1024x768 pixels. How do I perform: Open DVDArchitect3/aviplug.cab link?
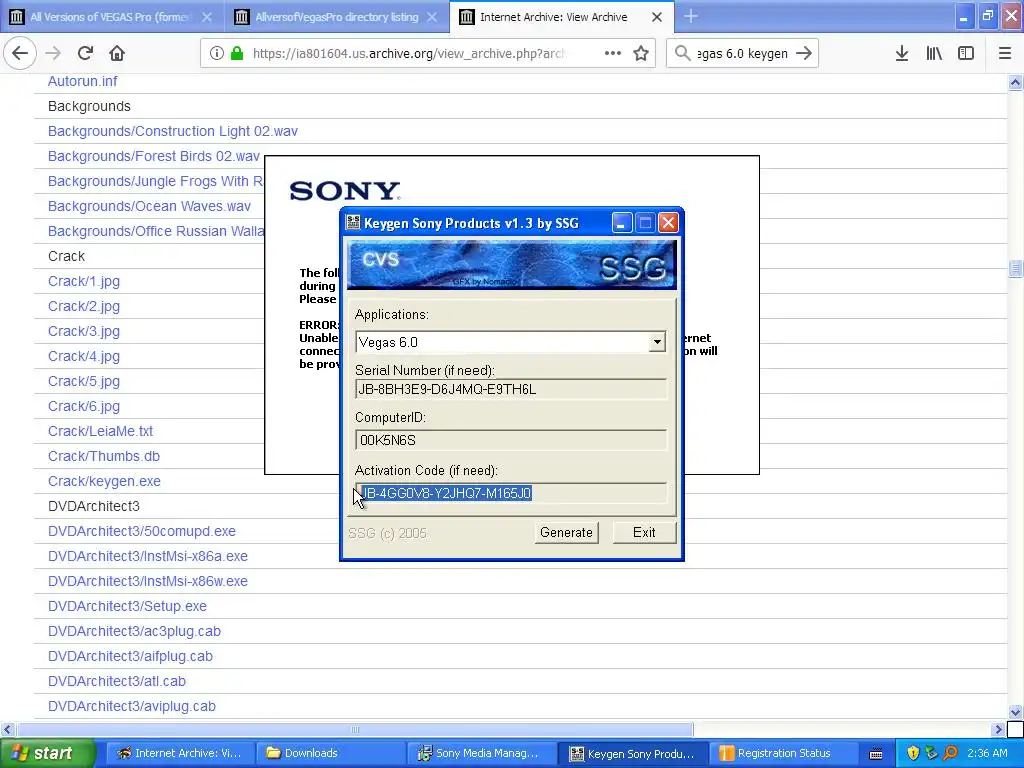point(131,706)
